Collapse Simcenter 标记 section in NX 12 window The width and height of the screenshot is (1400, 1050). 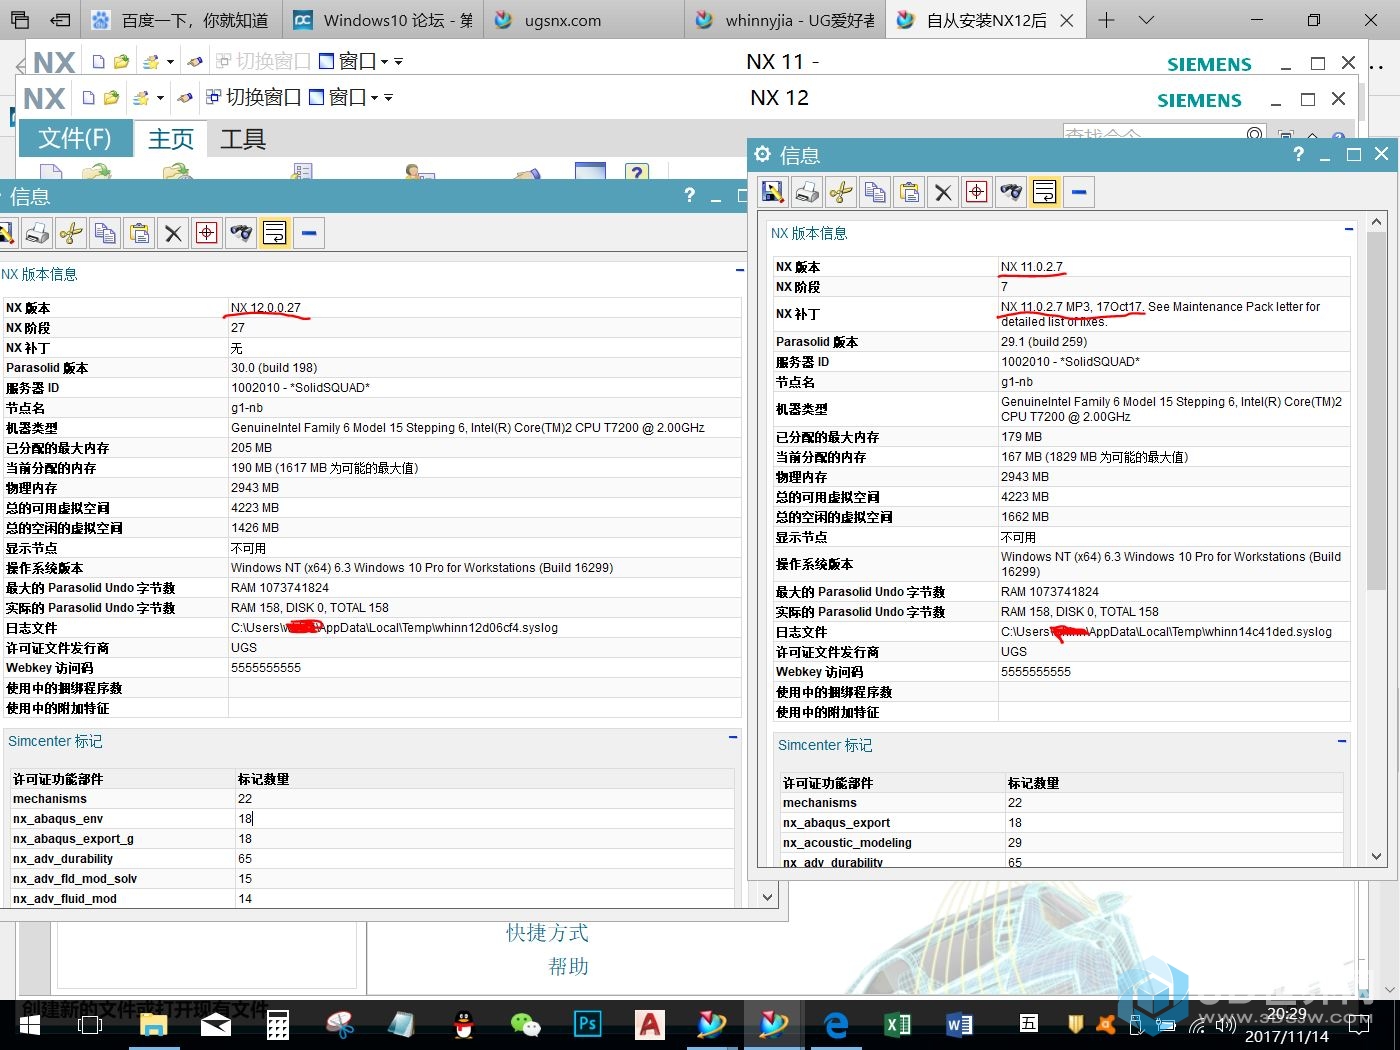pos(733,737)
